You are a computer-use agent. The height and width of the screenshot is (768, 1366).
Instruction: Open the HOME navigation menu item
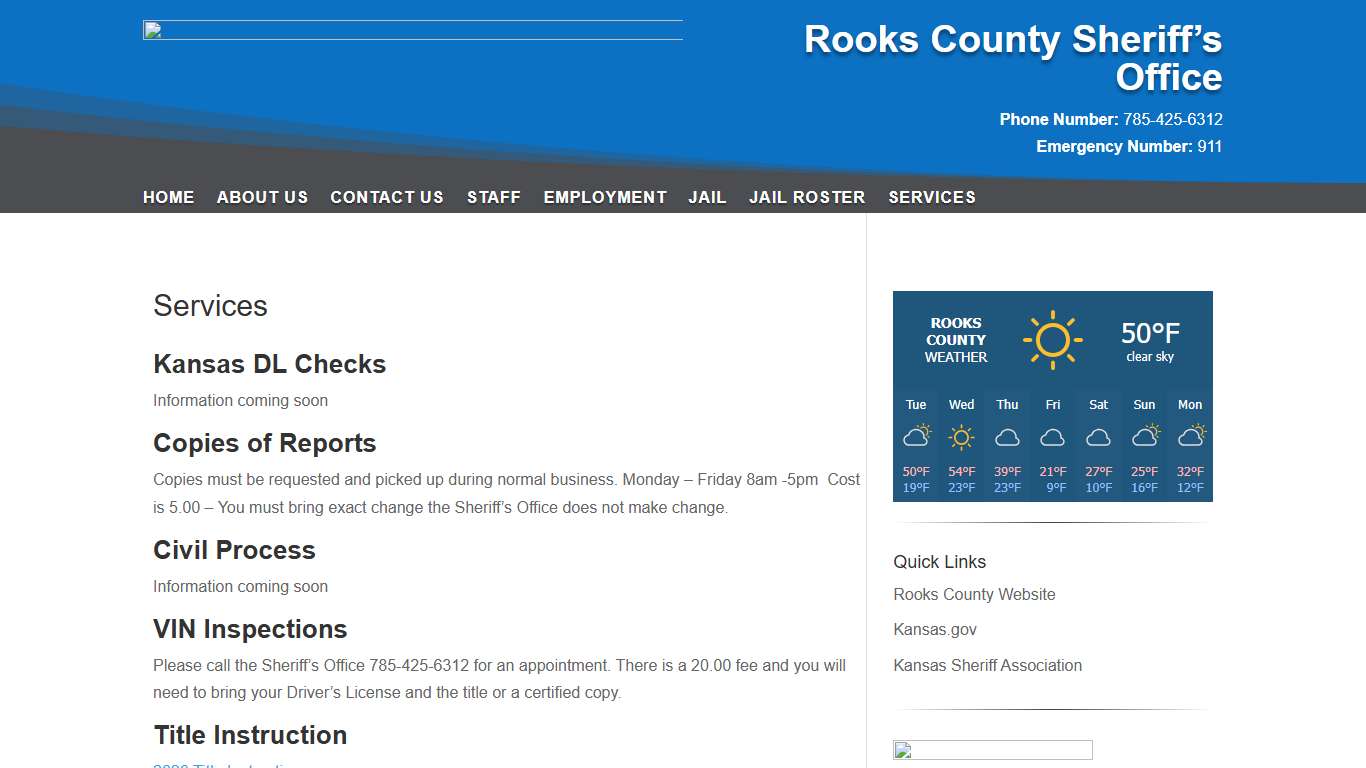click(x=168, y=197)
